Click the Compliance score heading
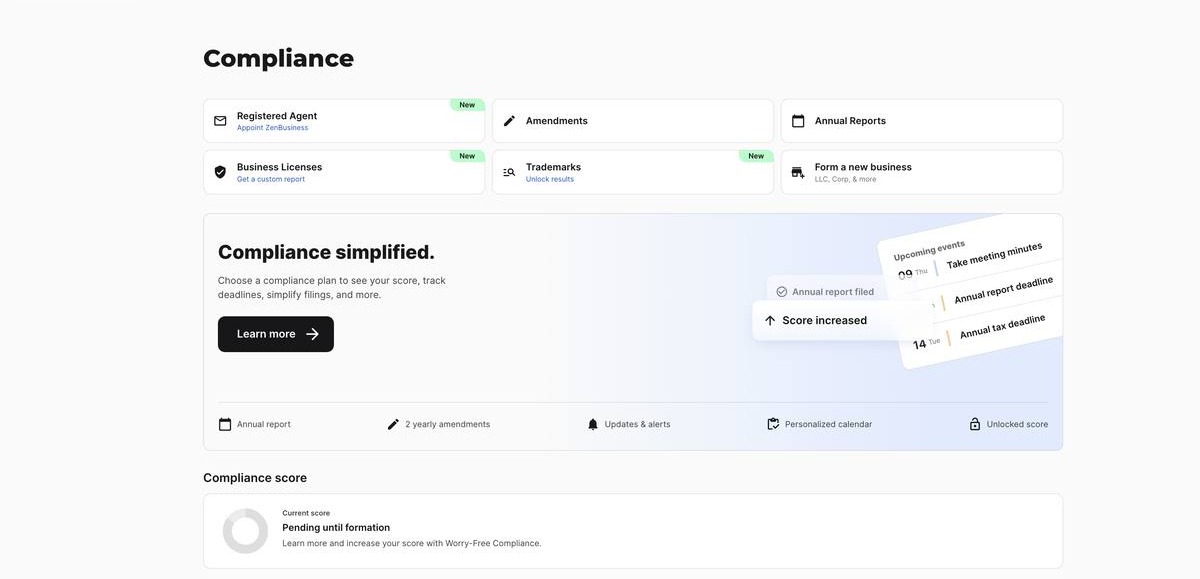Screen dimensions: 1200x579 [255, 478]
